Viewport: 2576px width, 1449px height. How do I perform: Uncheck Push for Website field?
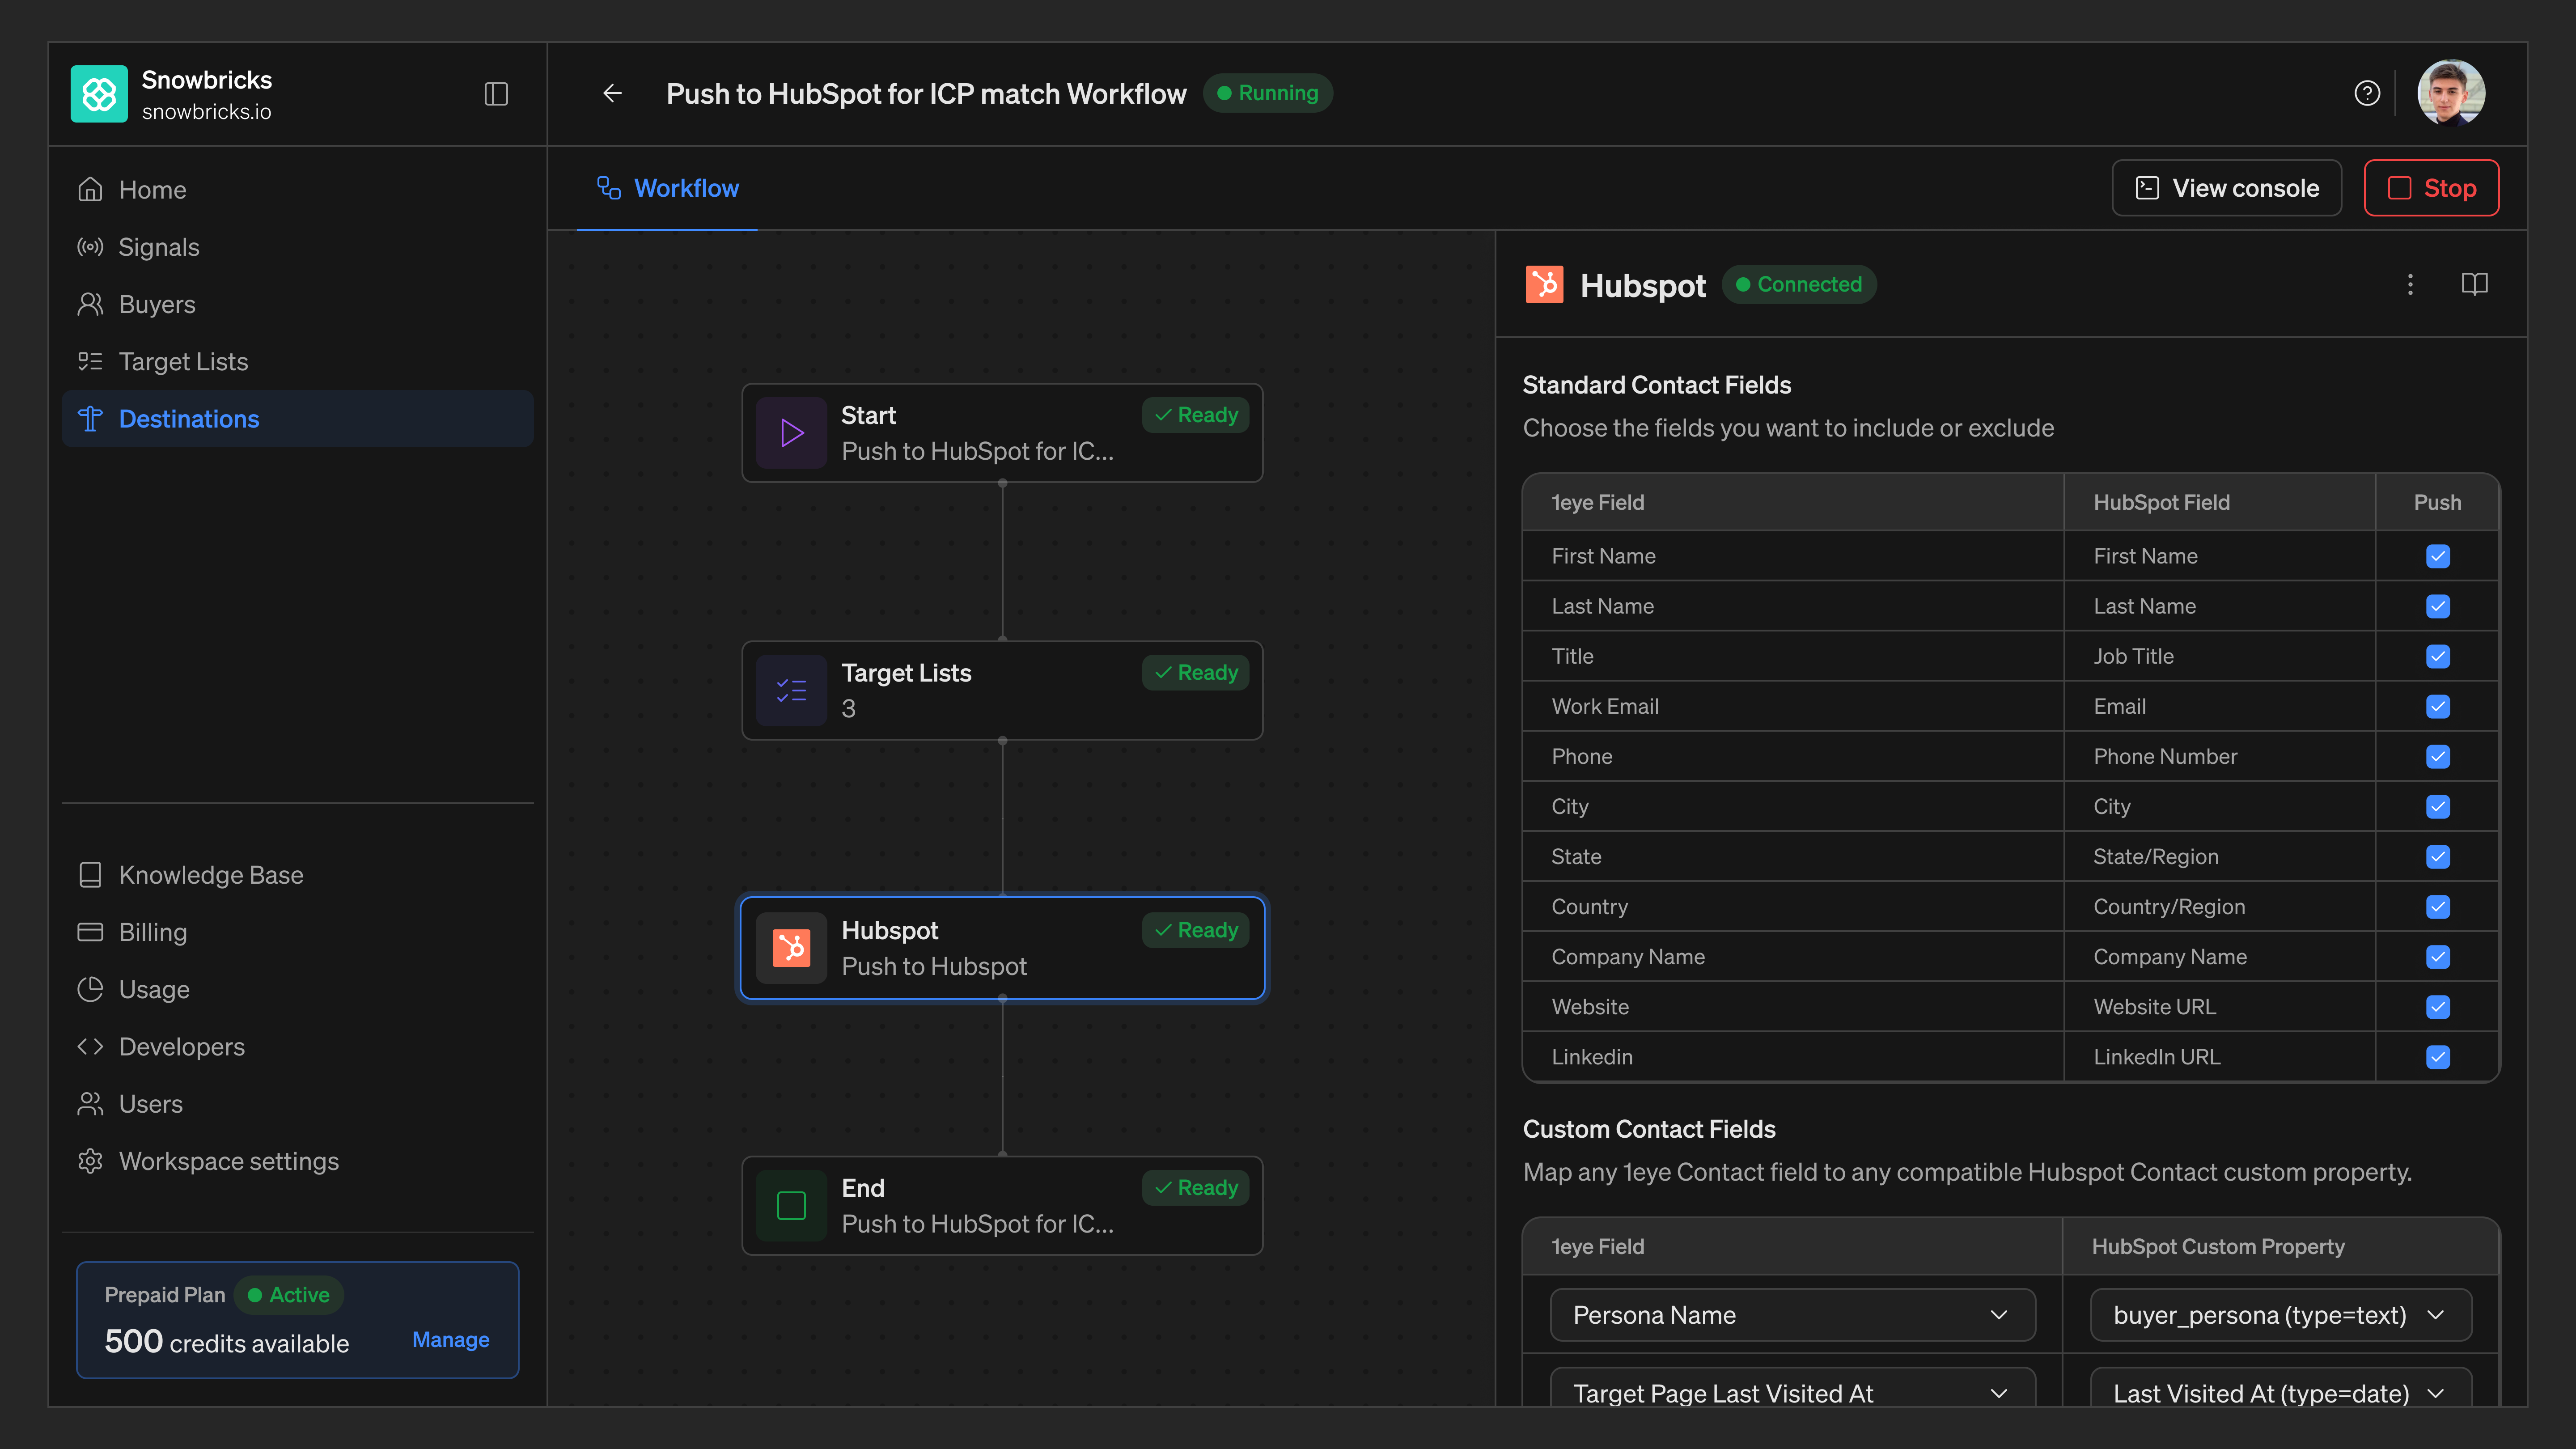pos(2438,1007)
